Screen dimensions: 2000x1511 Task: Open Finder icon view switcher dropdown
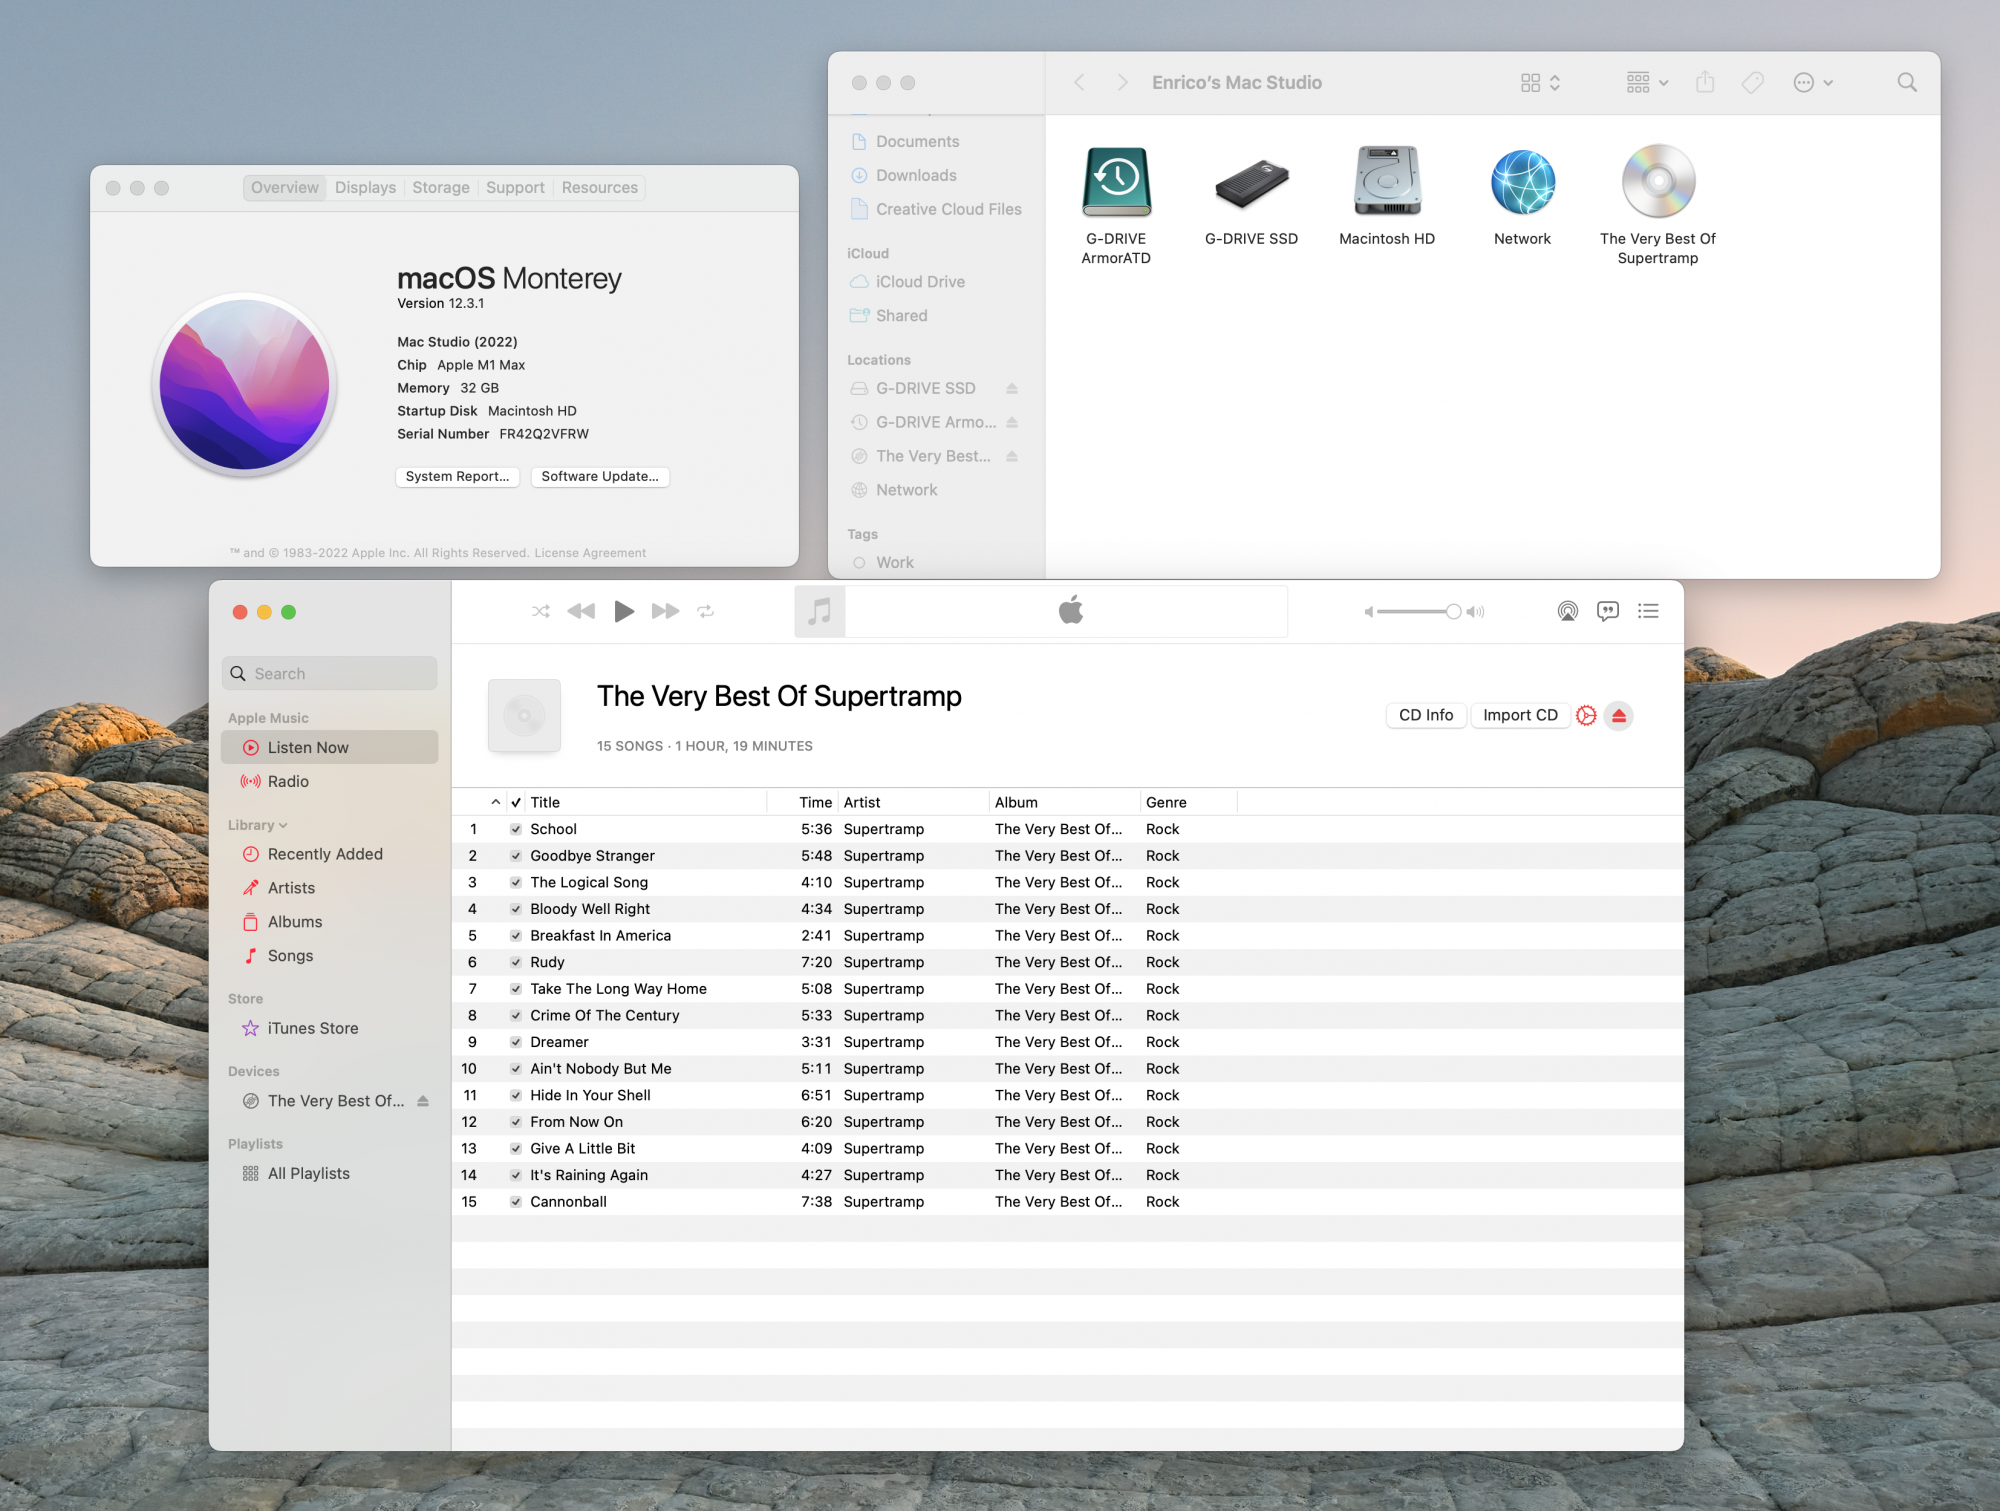coord(1540,83)
